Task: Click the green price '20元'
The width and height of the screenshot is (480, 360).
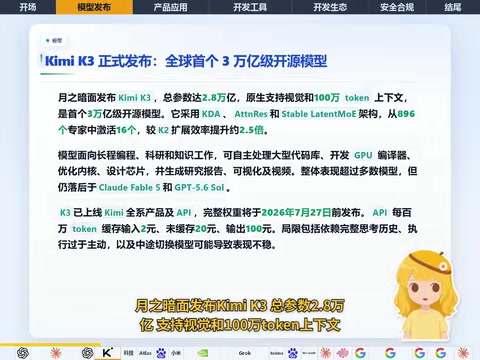Action: click(x=205, y=229)
